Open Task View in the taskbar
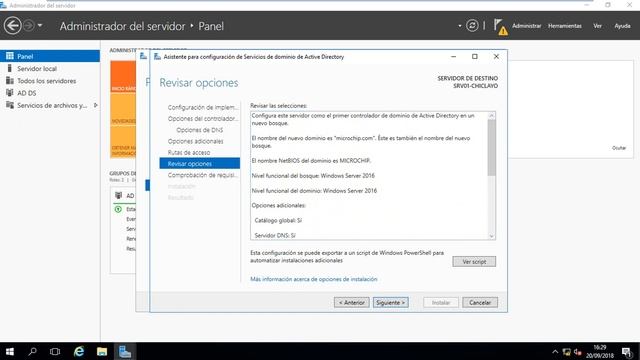The width and height of the screenshot is (640, 360). coord(55,351)
